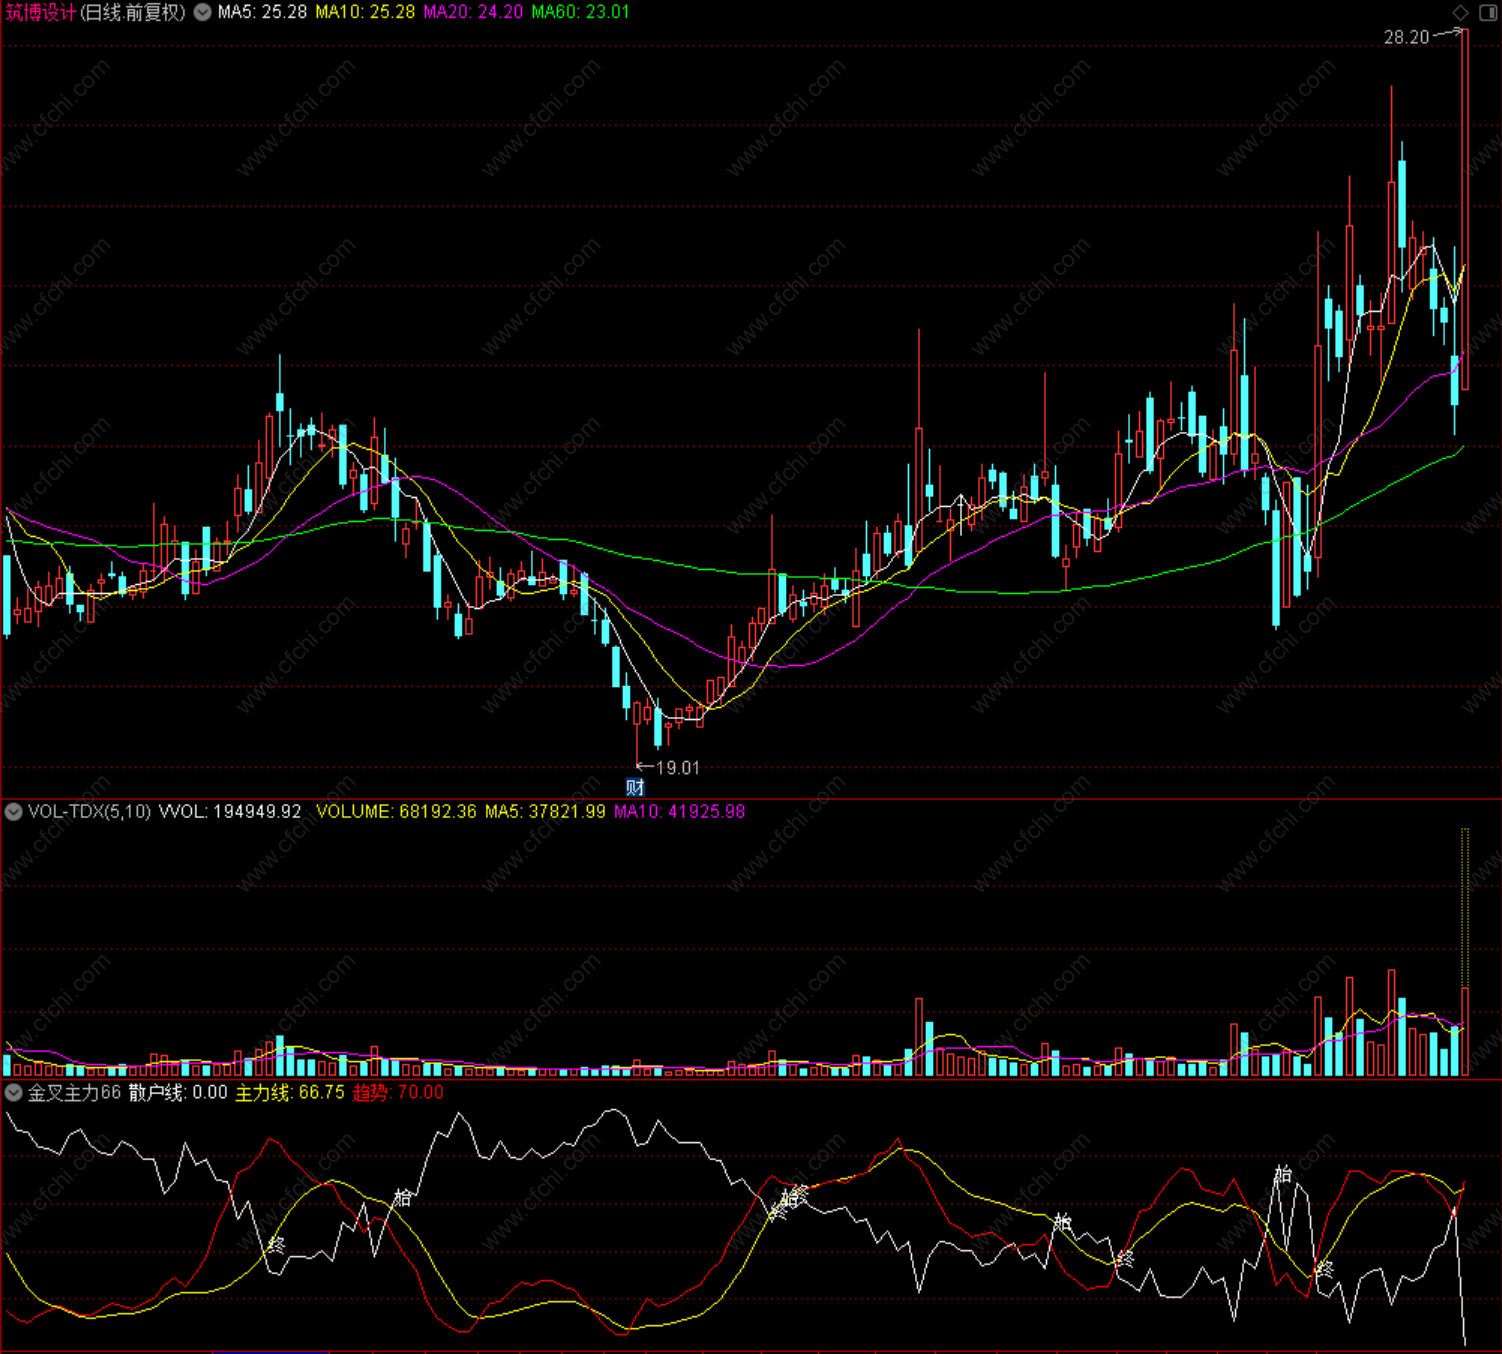This screenshot has width=1502, height=1354.
Task: Click the 28.20 high price label
Action: point(1406,37)
